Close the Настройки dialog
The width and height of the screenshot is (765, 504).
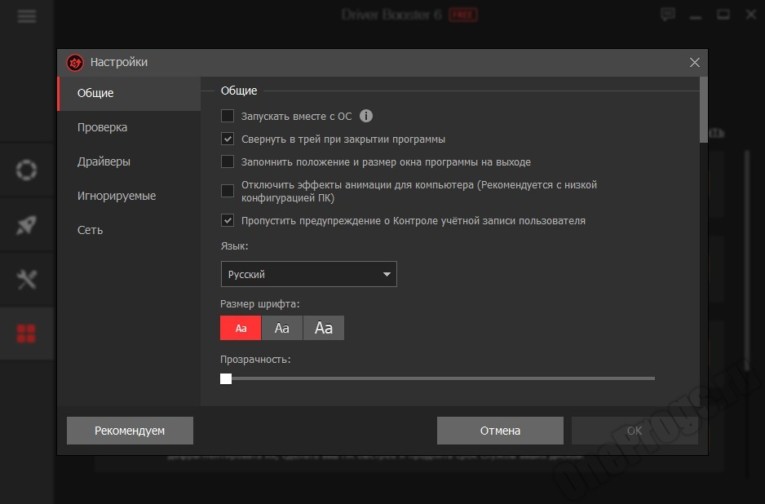tap(694, 62)
